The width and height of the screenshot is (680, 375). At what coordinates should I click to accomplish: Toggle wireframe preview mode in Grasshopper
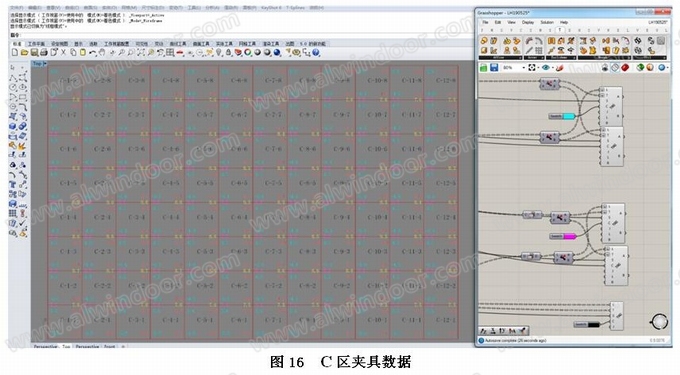[x=615, y=67]
